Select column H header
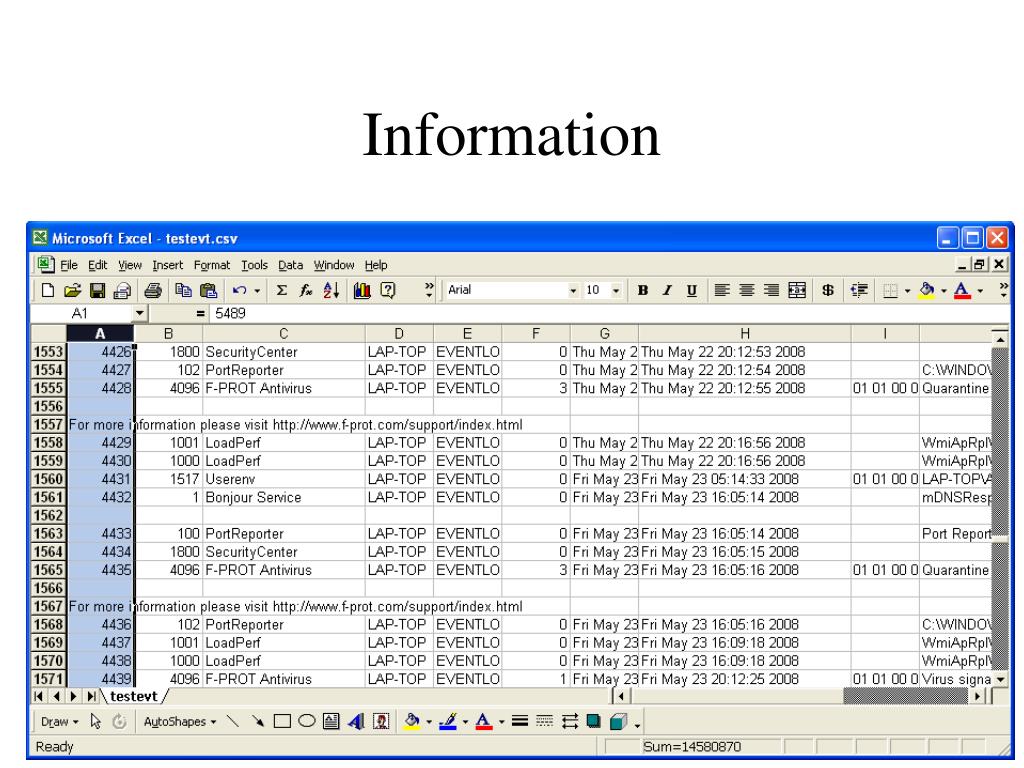Viewport: 1024px width, 768px height. click(x=744, y=334)
